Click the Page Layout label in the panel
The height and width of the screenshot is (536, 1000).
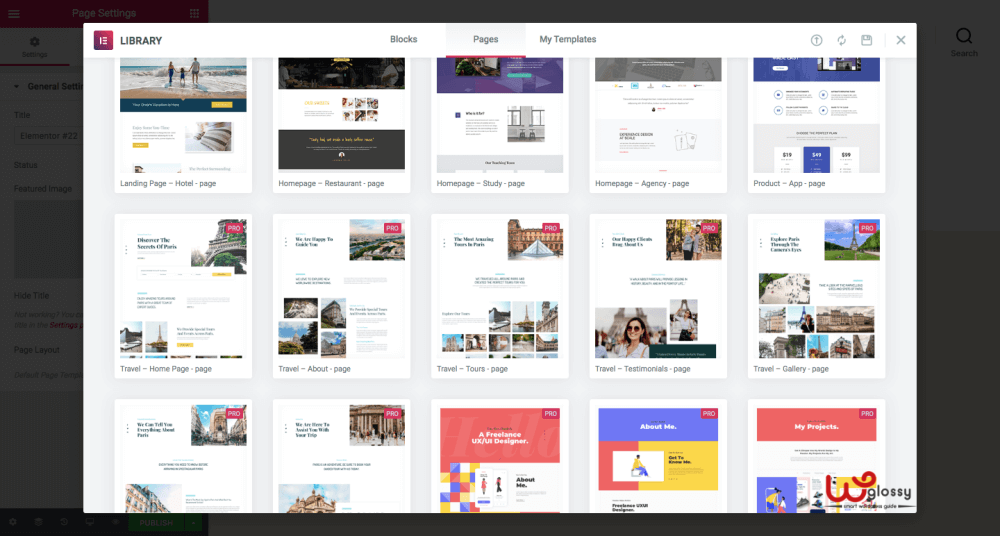pyautogui.click(x=37, y=350)
